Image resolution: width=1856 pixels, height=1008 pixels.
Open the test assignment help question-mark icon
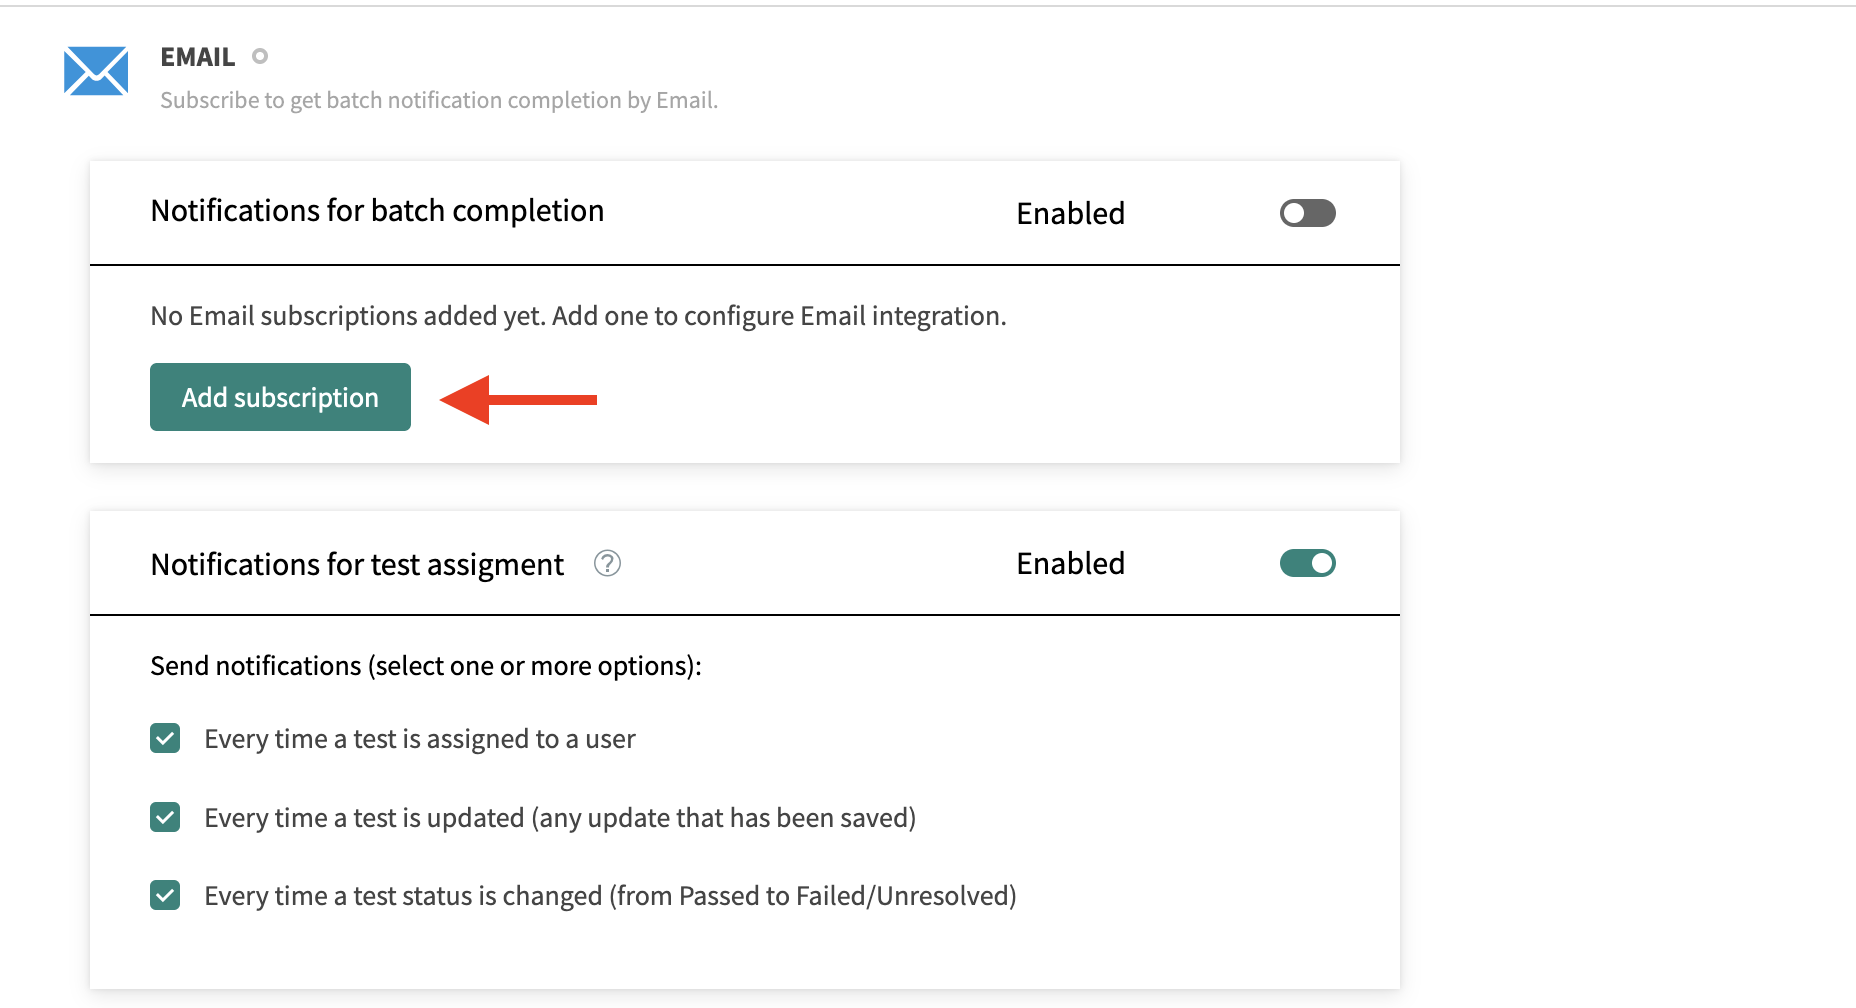[607, 564]
